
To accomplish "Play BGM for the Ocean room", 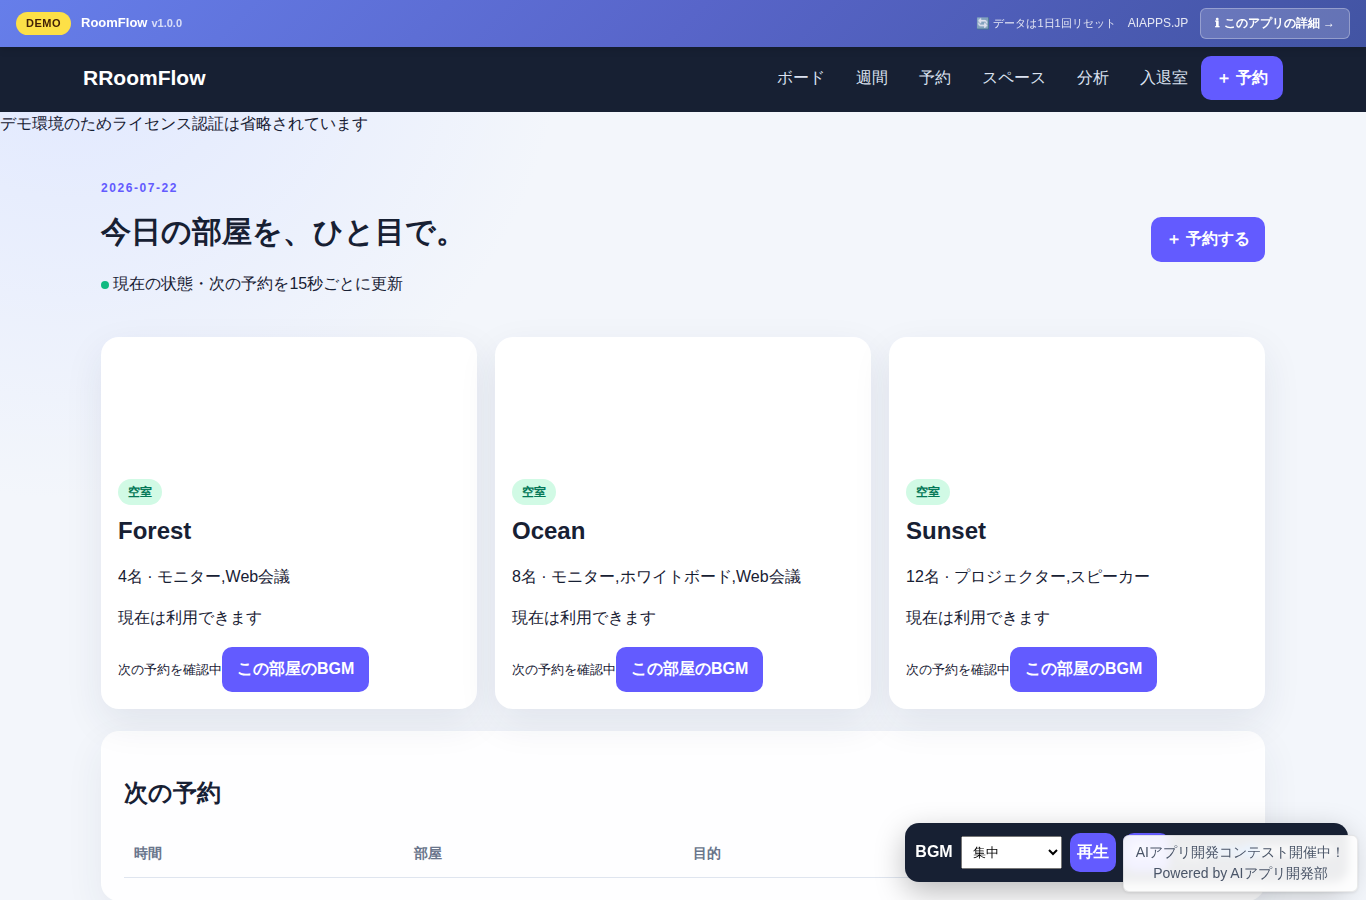I will [689, 669].
